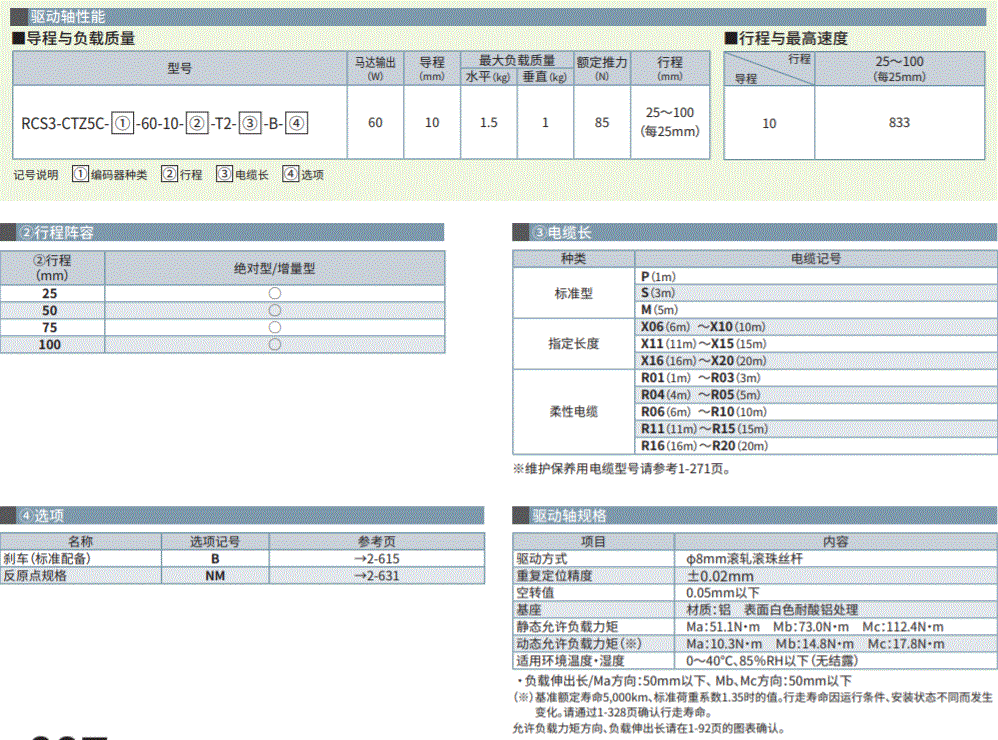Viewport: 998px width, 740px height.
Task: Select the 75 stroke row
Action: tap(223, 328)
